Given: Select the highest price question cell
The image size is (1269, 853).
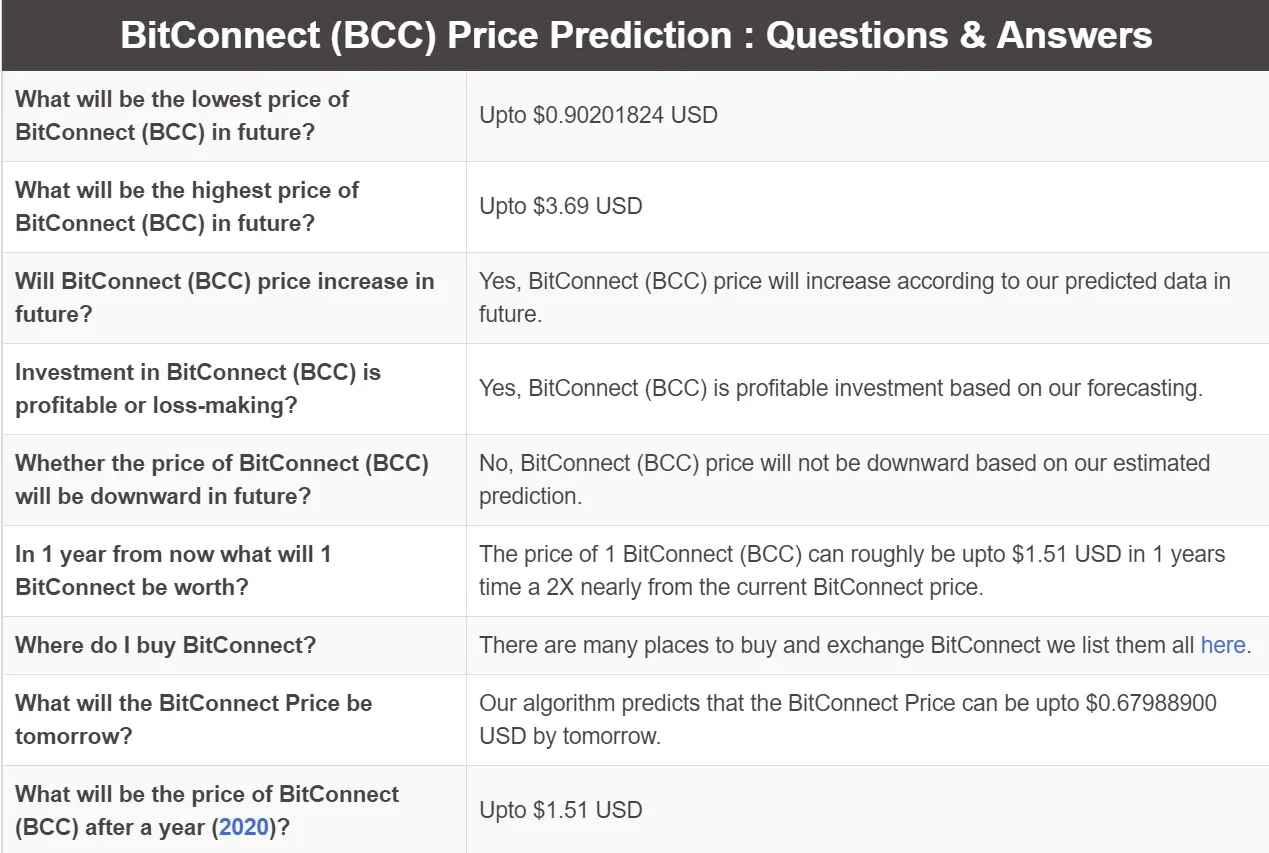Looking at the screenshot, I should (x=186, y=206).
